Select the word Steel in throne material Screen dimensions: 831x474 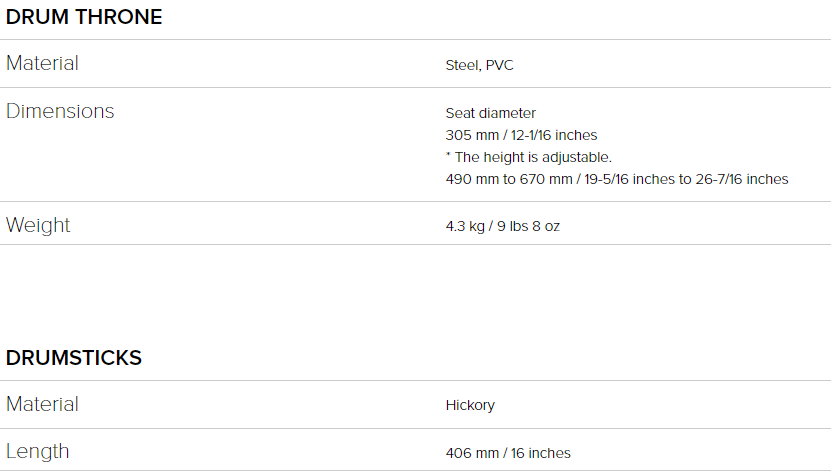point(462,66)
